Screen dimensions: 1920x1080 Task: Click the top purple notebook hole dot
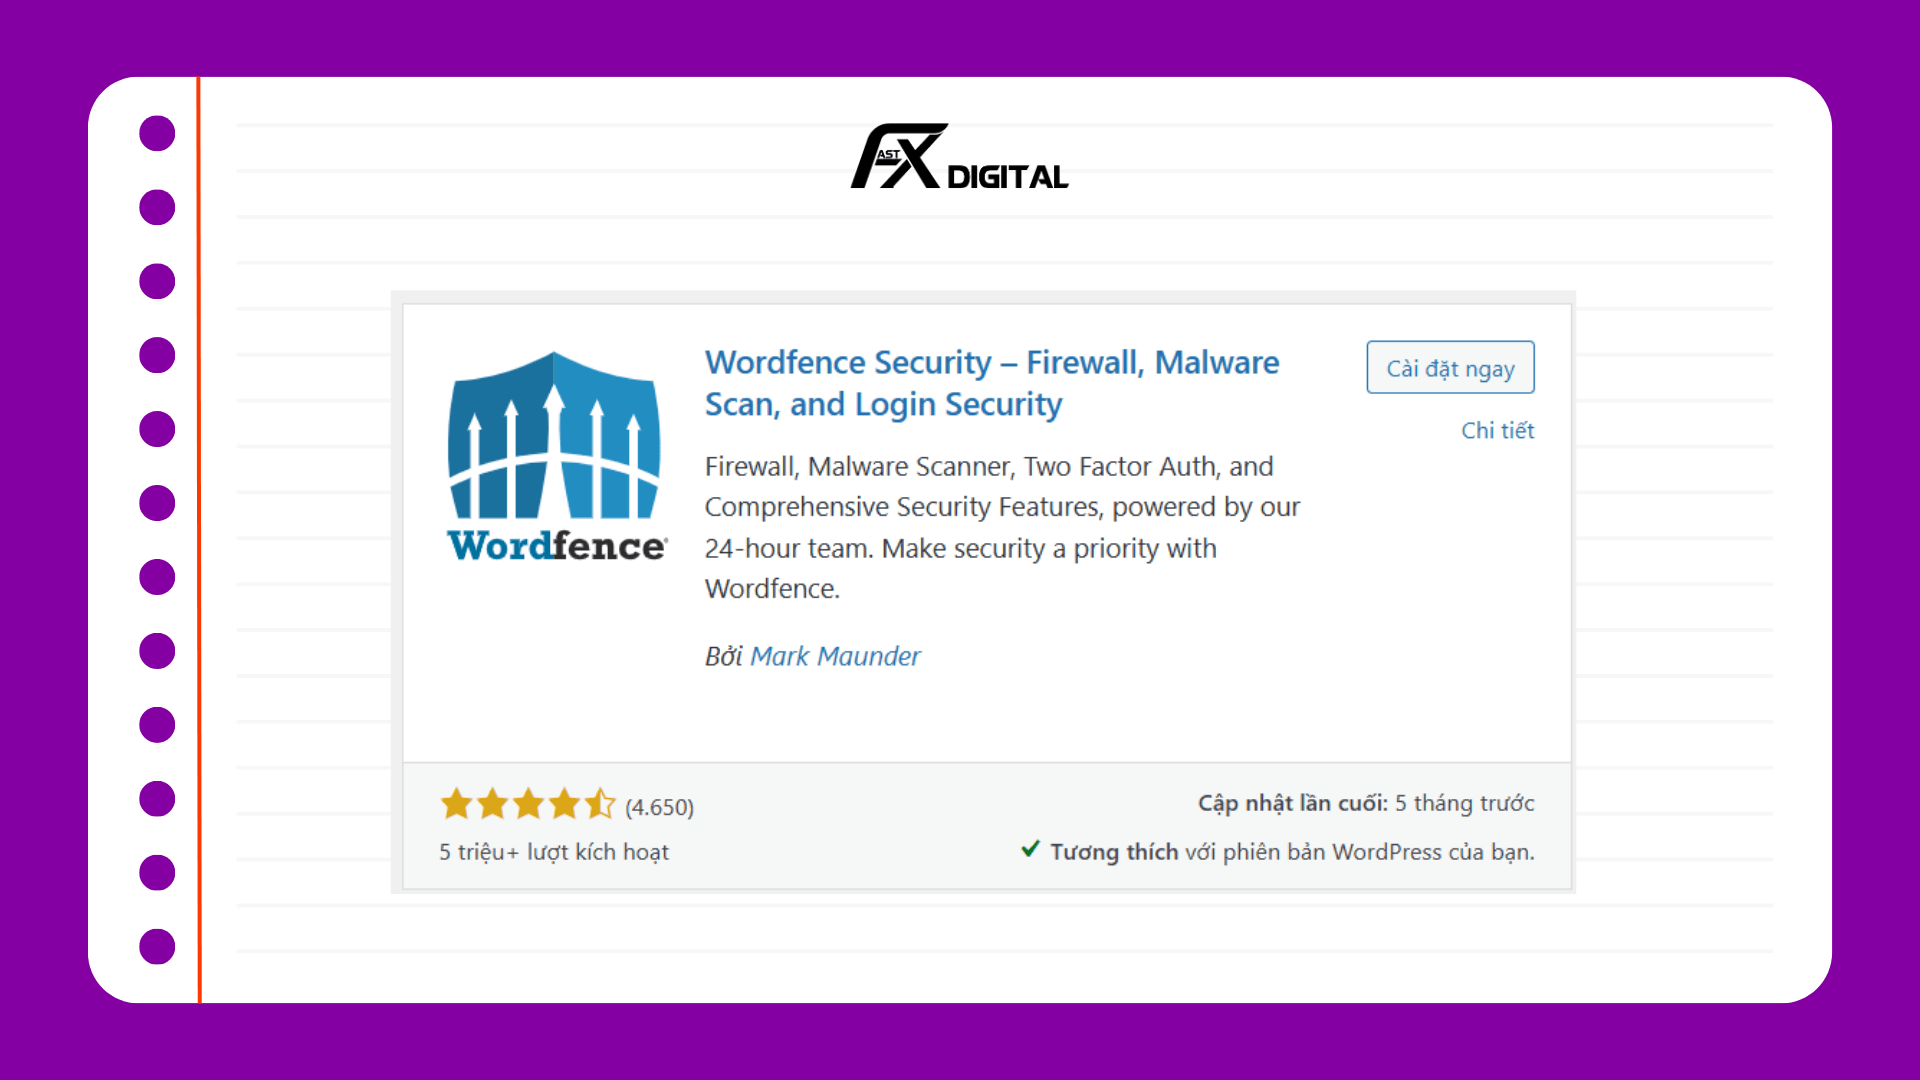pos(157,133)
